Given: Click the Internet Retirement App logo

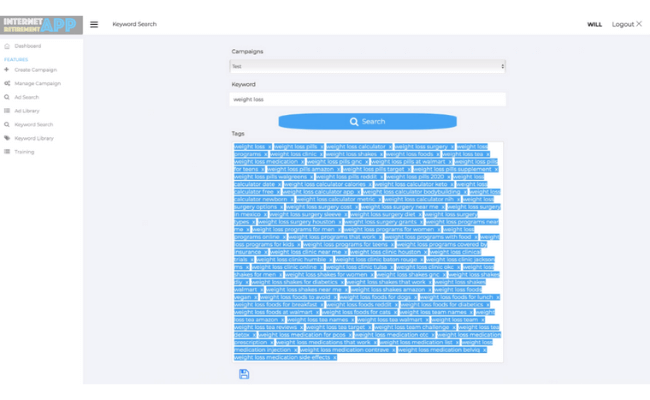Looking at the screenshot, I should pyautogui.click(x=41, y=25).
